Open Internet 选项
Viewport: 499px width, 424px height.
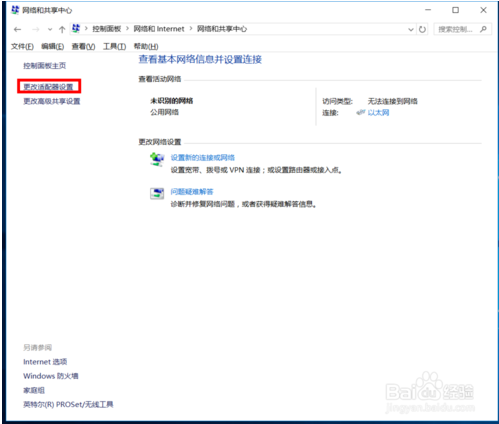[x=45, y=362]
